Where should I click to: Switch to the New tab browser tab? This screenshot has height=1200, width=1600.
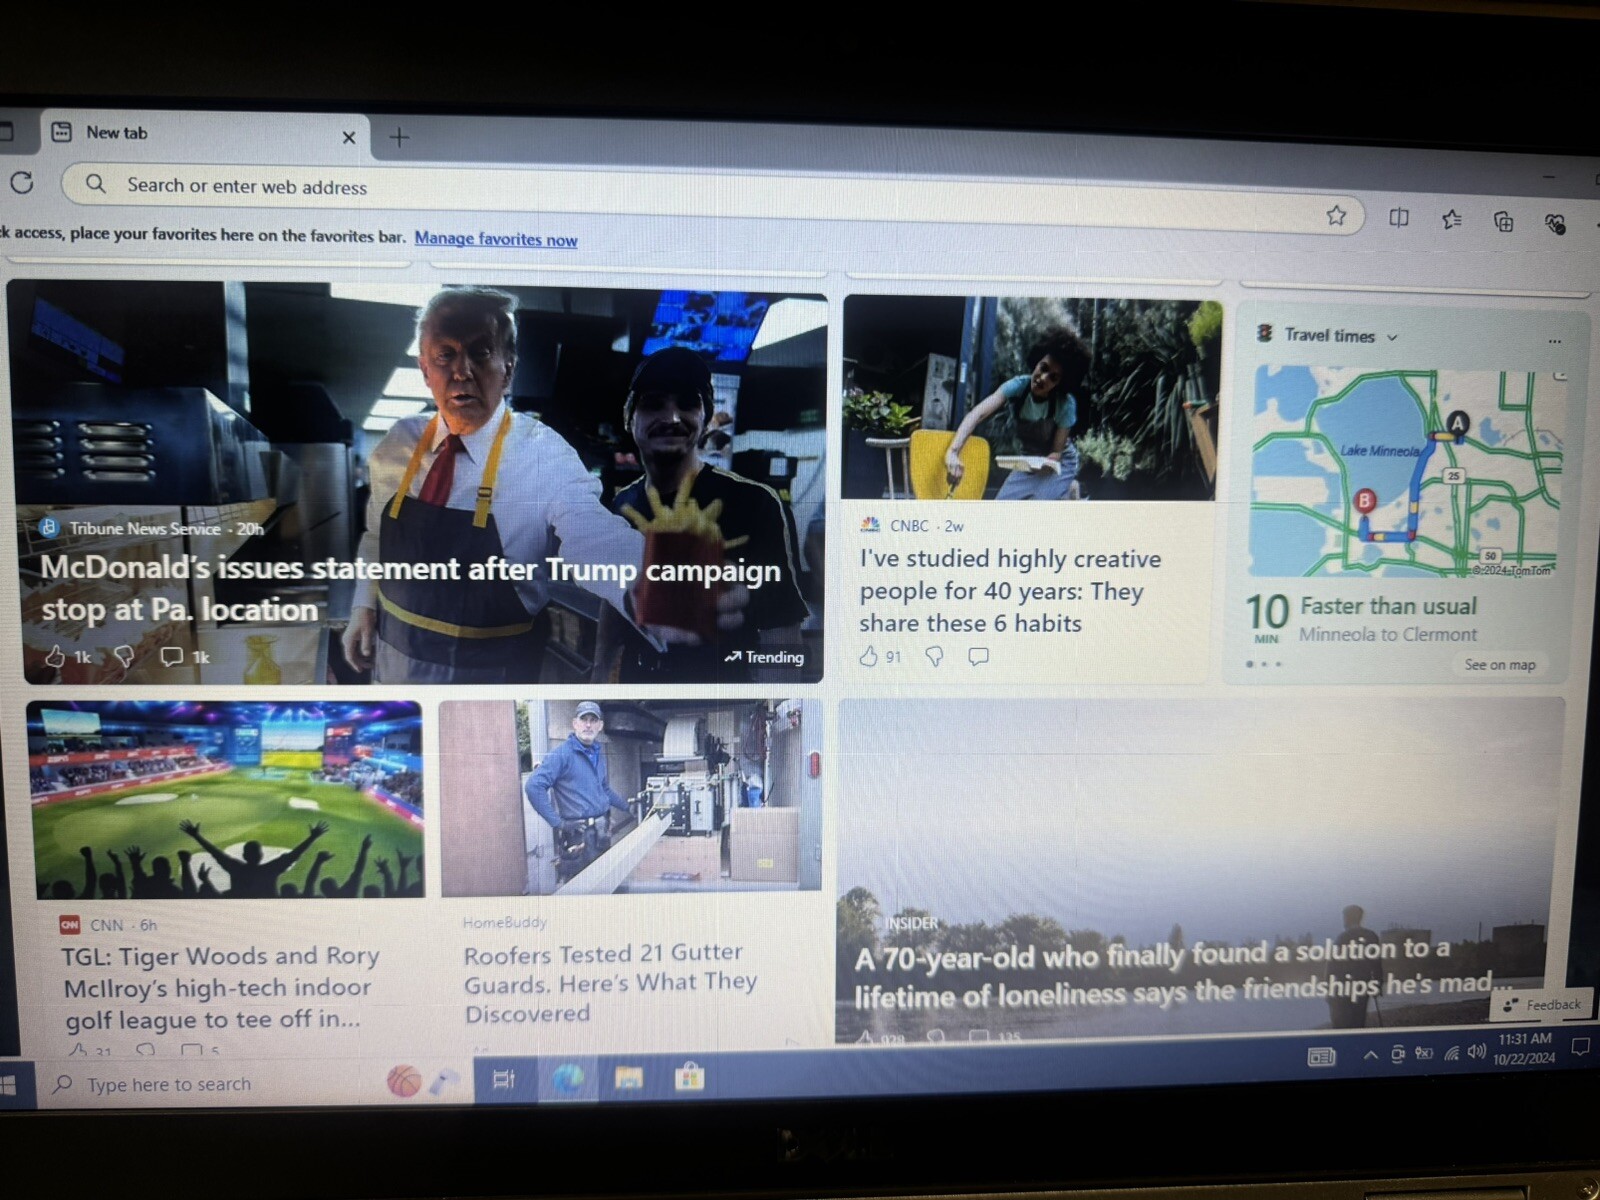205,134
